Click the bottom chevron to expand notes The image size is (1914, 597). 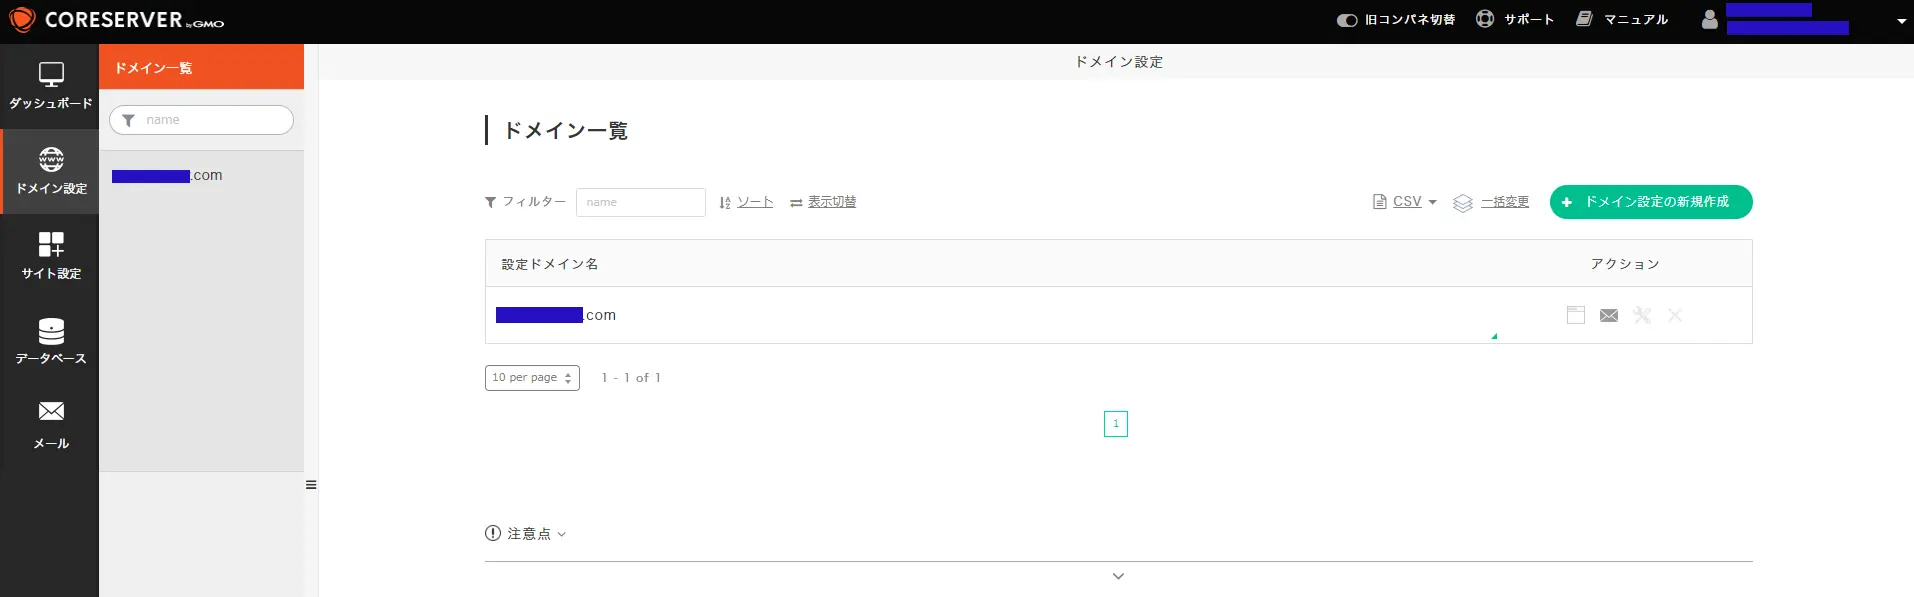click(x=1118, y=576)
